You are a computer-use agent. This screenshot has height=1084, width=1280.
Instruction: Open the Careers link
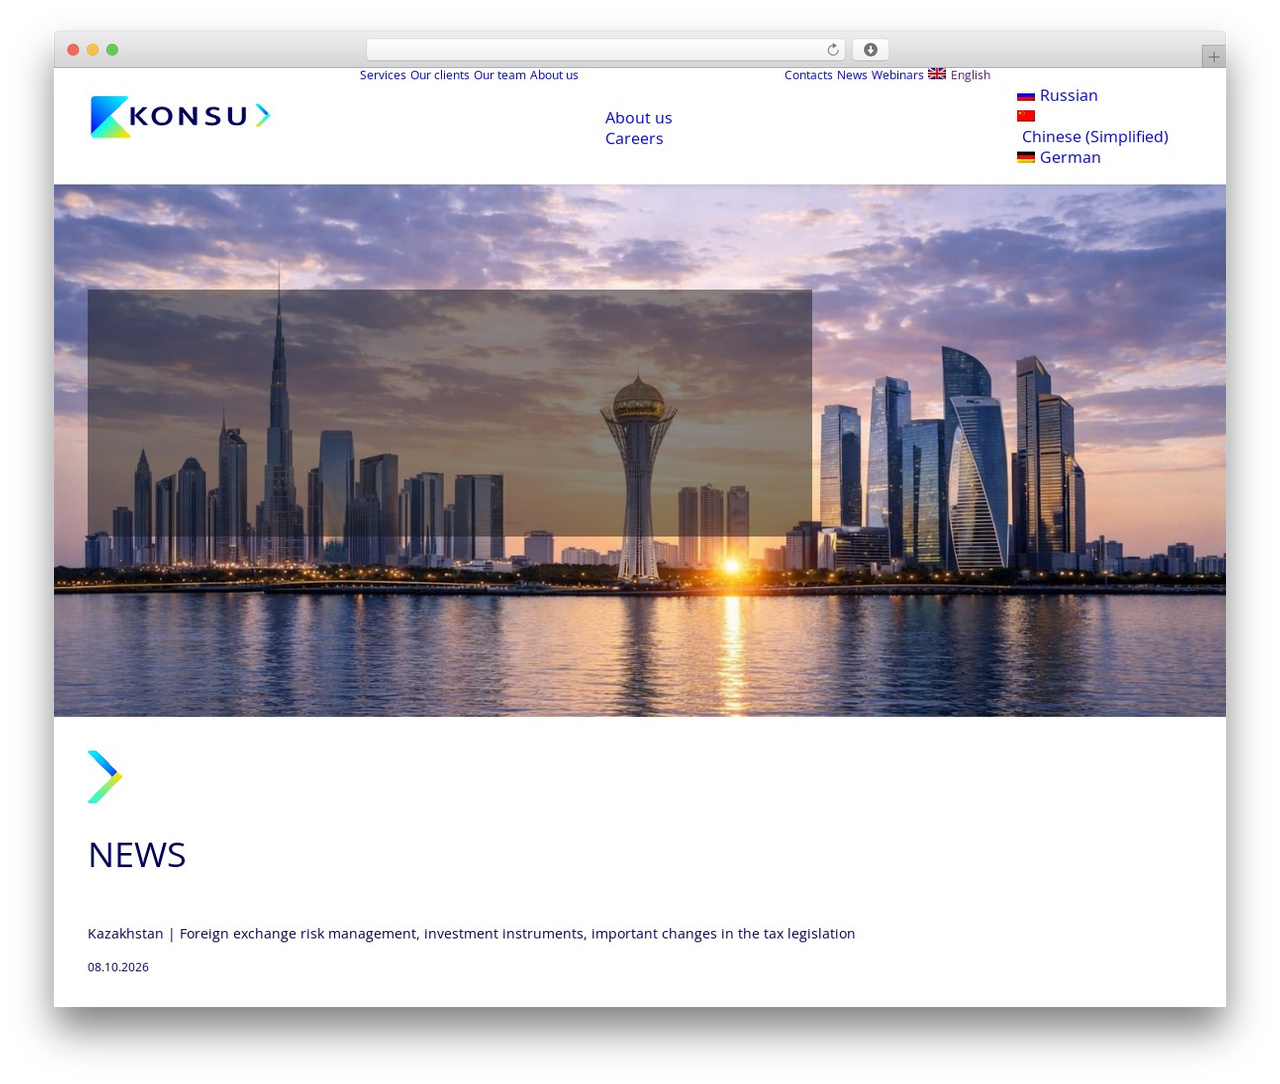[x=634, y=139]
